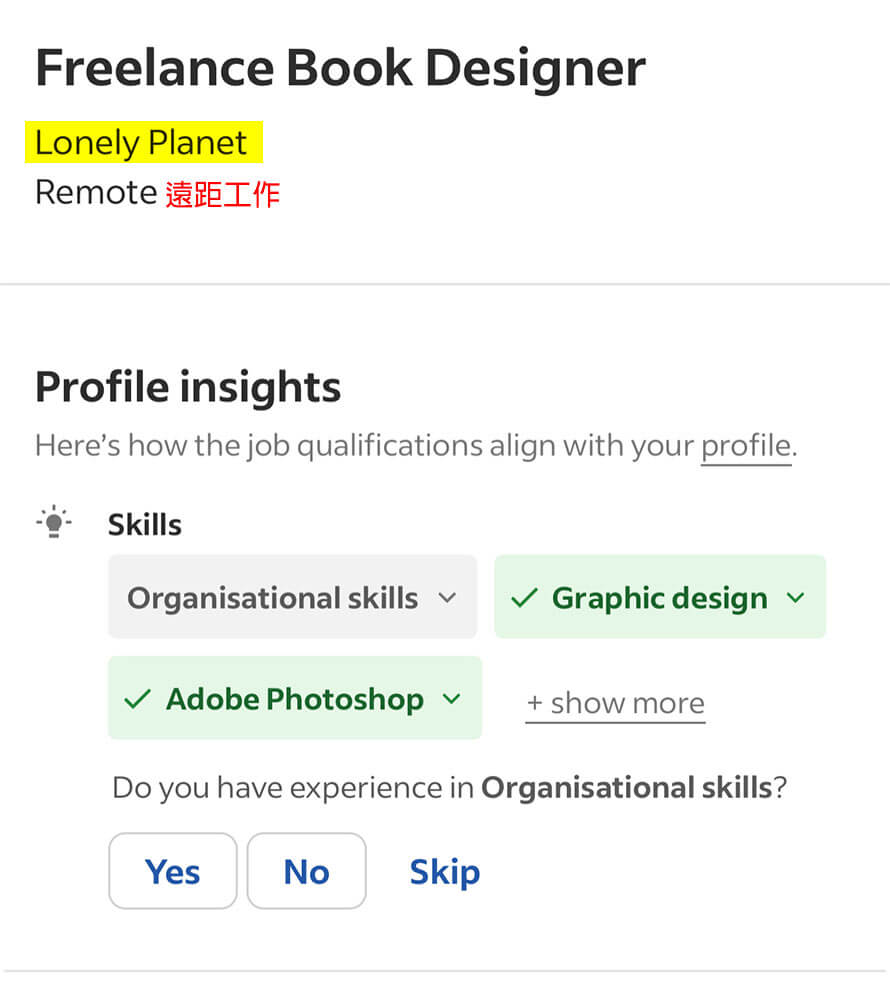Click the Remote location text
Screen dimensions: 890x1000
[x=96, y=193]
